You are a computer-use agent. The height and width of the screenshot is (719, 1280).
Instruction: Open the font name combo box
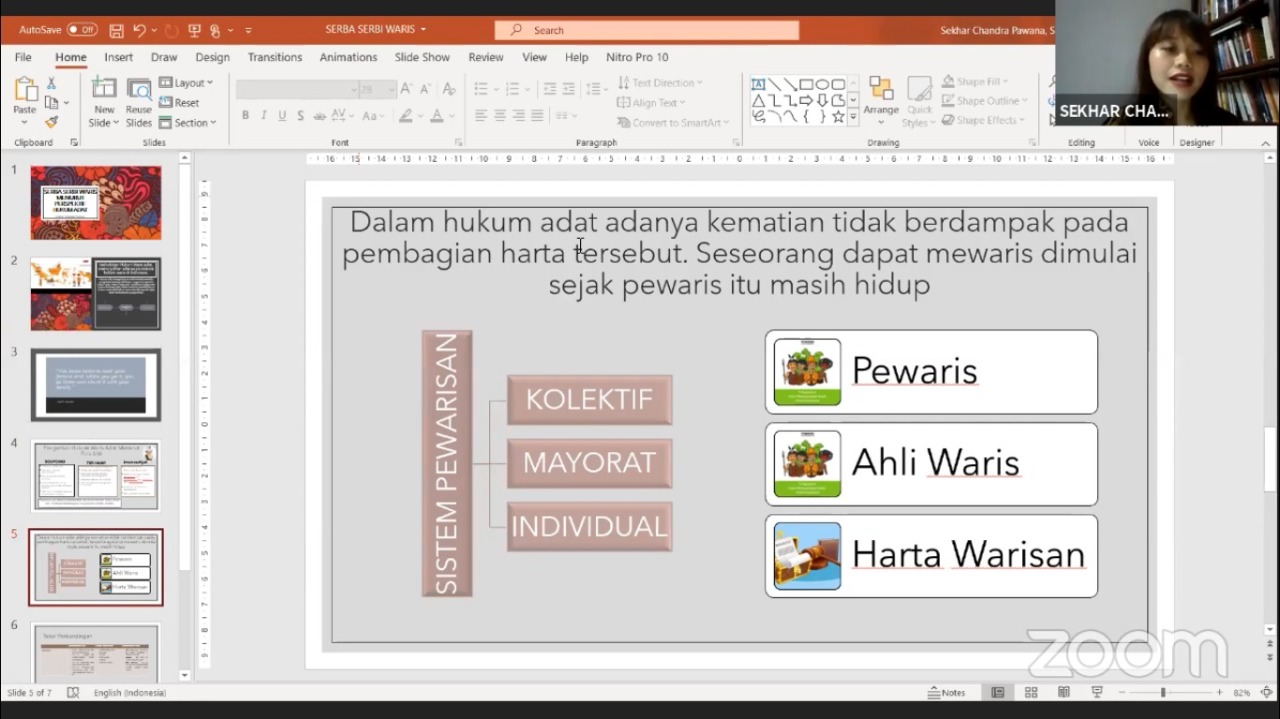pos(296,89)
